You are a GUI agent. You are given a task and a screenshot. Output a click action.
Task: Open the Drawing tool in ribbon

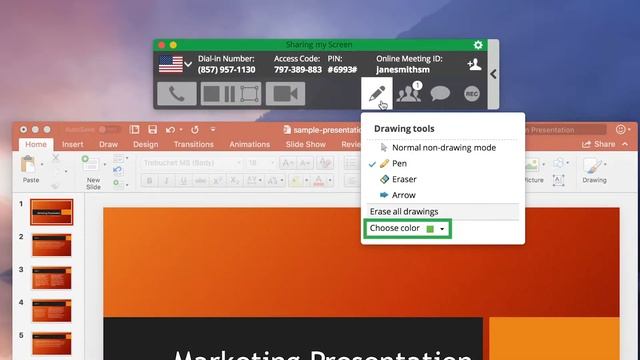[x=594, y=171]
